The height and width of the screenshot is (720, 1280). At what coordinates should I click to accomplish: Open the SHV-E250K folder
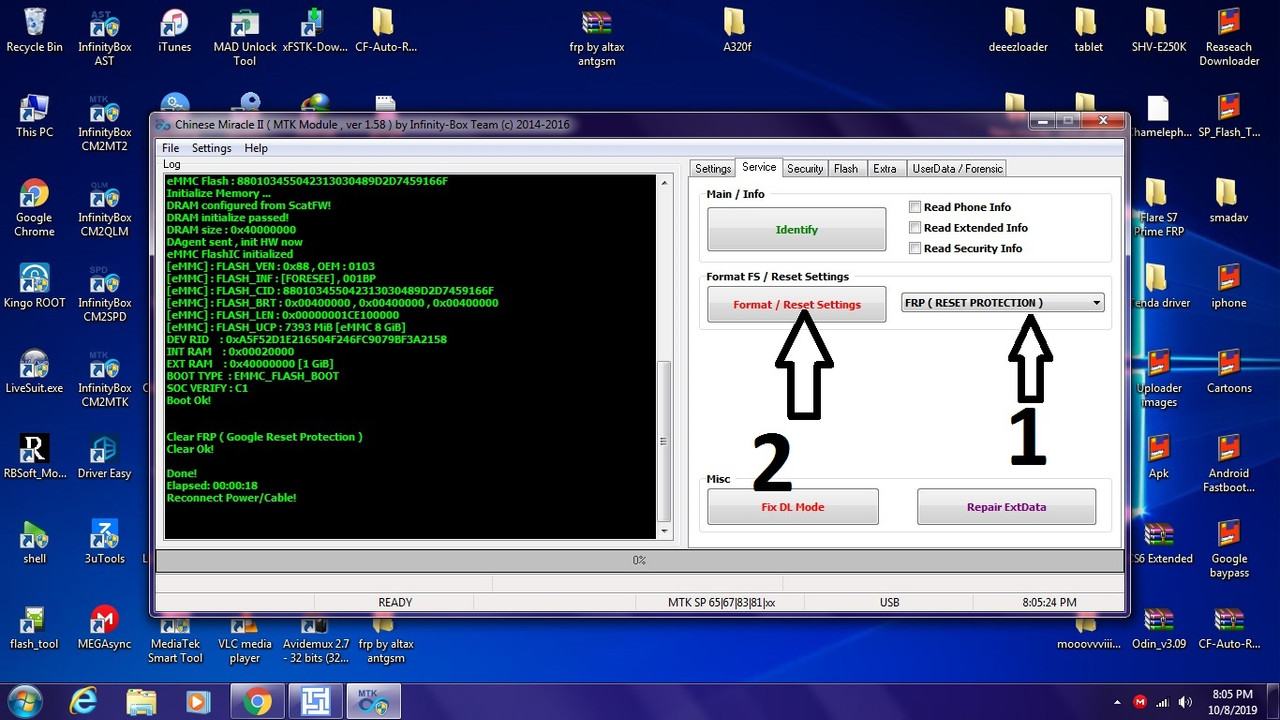pyautogui.click(x=1158, y=30)
